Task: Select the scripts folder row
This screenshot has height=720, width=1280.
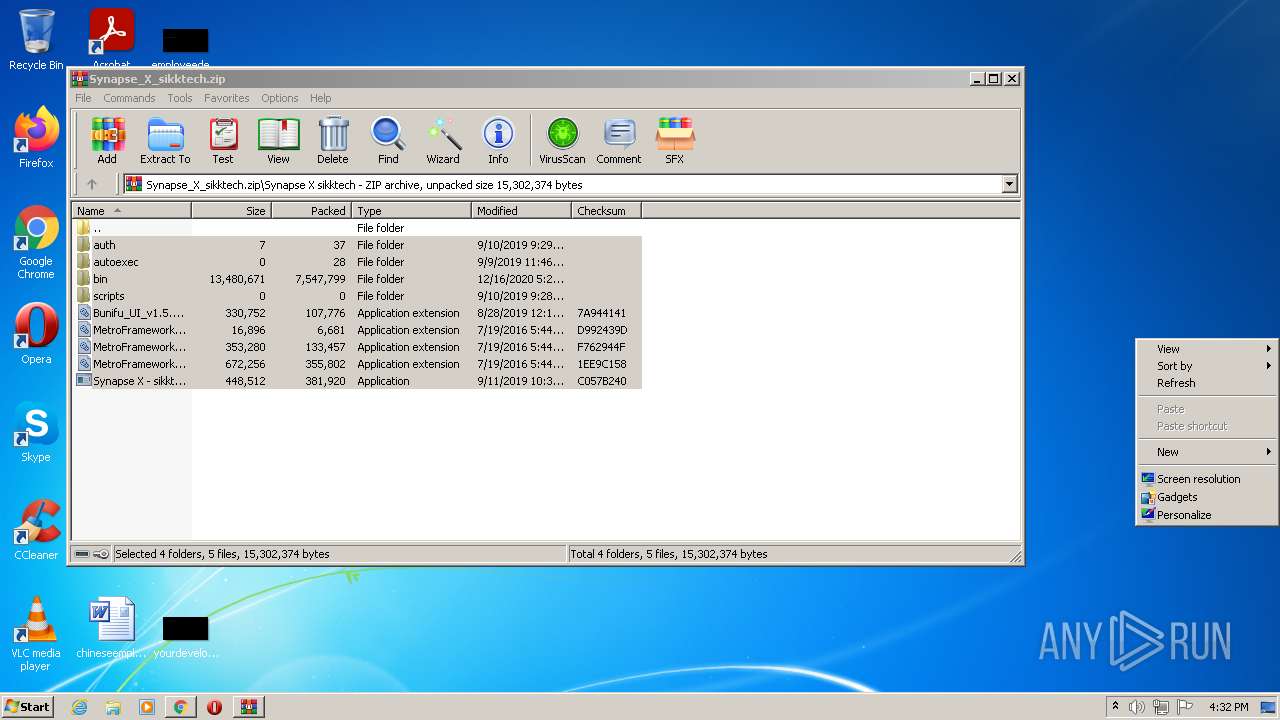Action: click(358, 296)
